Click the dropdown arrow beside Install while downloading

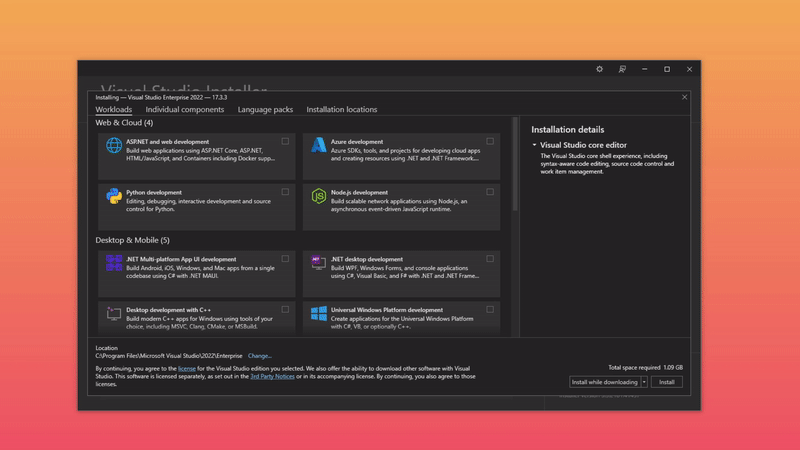pos(644,382)
